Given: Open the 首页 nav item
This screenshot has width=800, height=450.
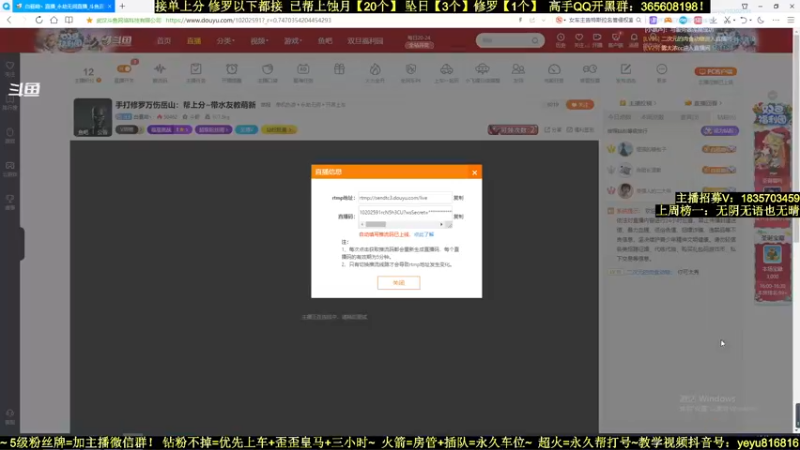Looking at the screenshot, I should pos(164,41).
